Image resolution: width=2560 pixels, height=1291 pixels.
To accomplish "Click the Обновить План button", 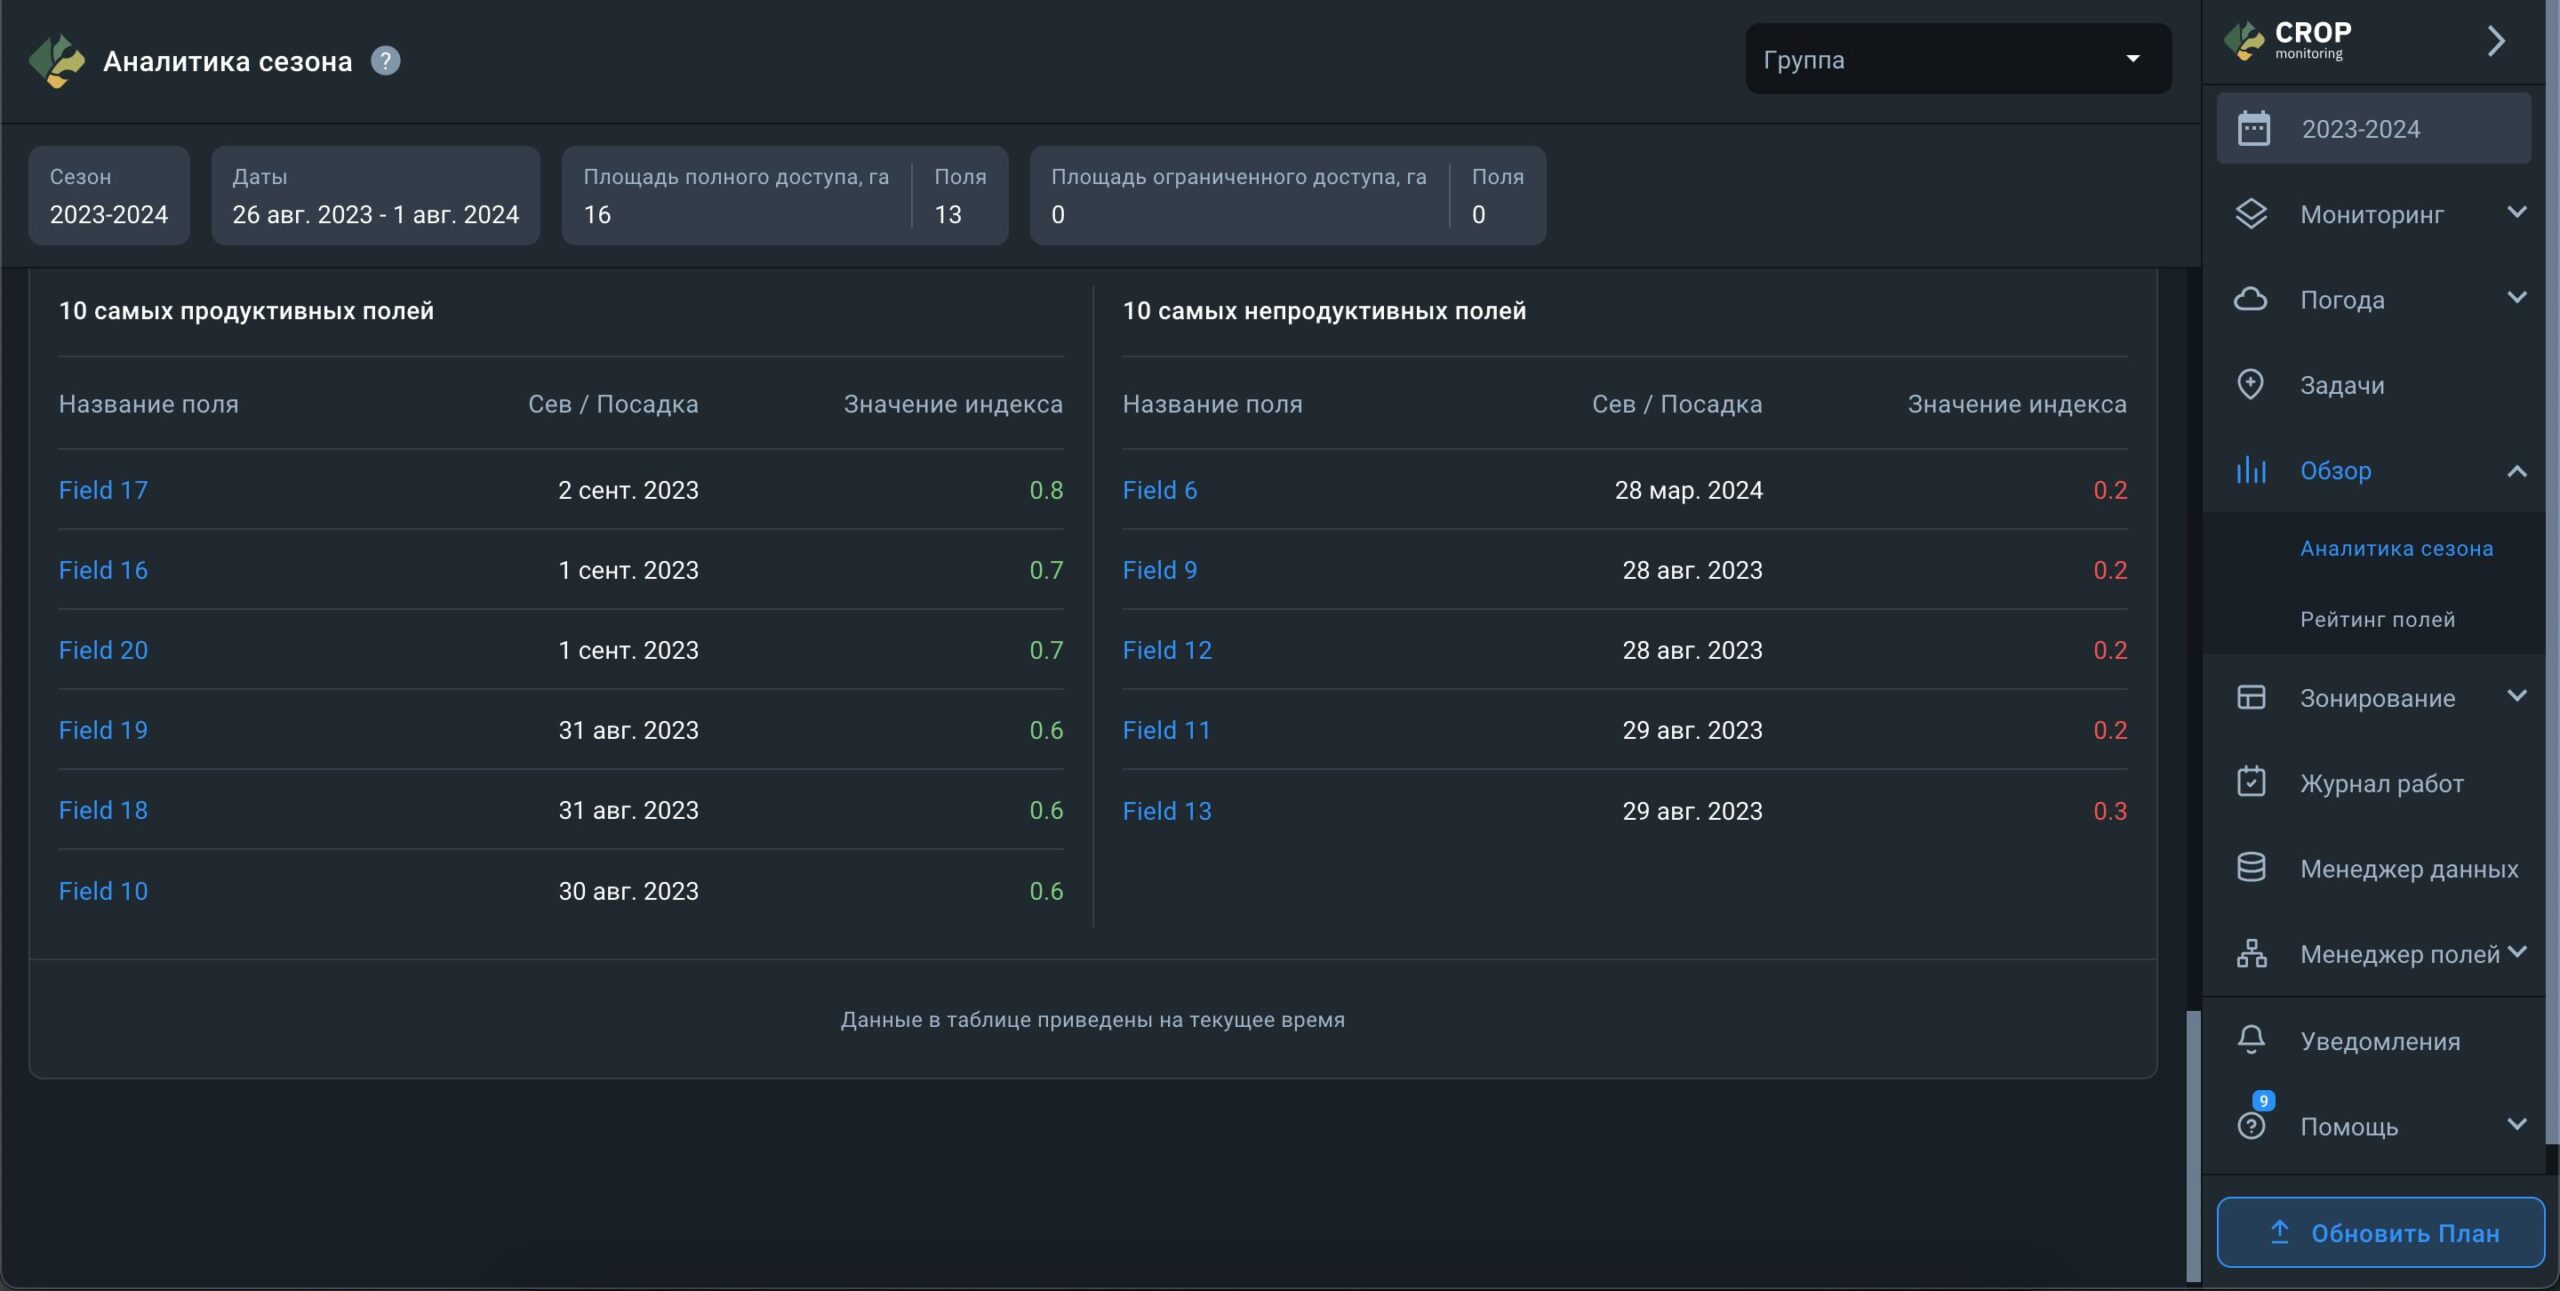I will 2380,1232.
